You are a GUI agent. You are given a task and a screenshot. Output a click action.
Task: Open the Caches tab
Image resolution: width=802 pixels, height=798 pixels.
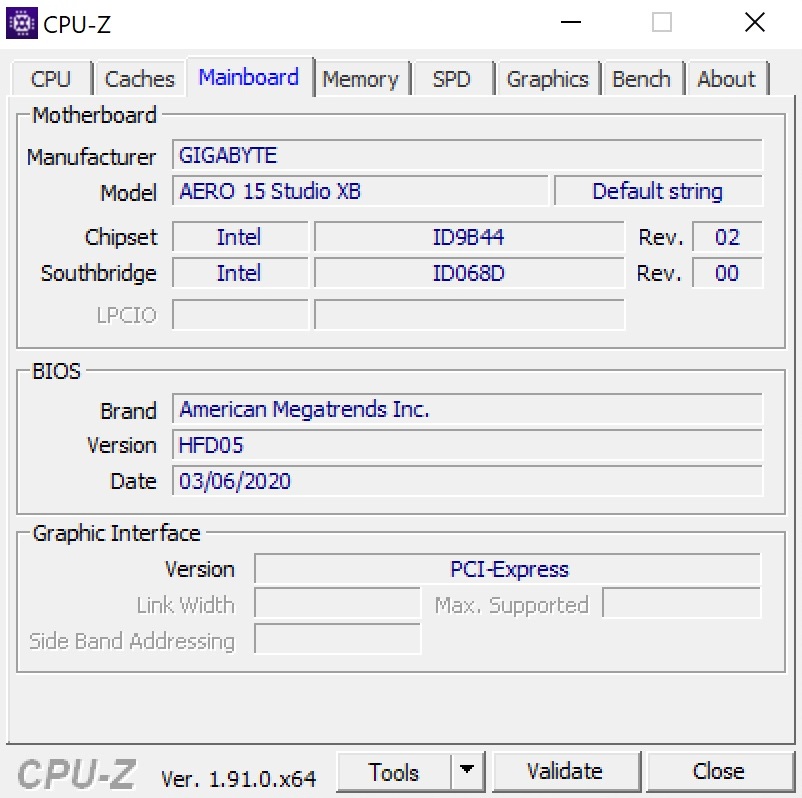[x=140, y=79]
